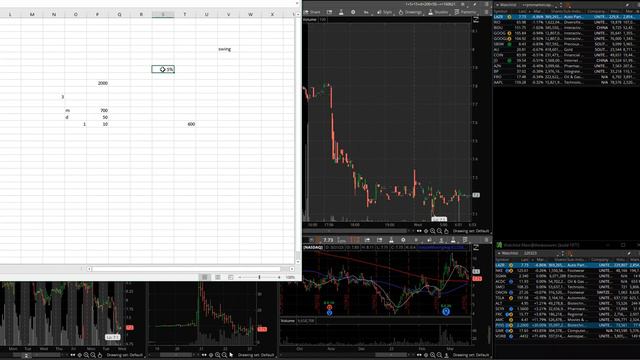This screenshot has width=640, height=360.
Task: Click Excel vertical scrollbar down arrow
Action: 298,262
